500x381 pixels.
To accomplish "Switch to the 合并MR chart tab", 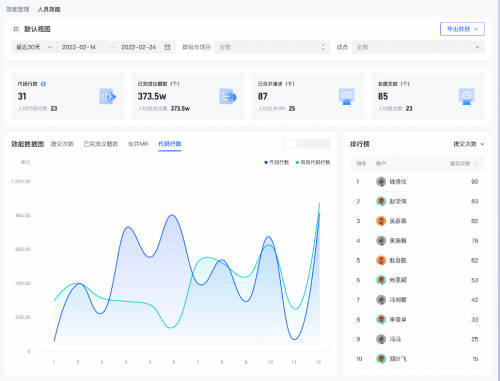I will pos(138,144).
